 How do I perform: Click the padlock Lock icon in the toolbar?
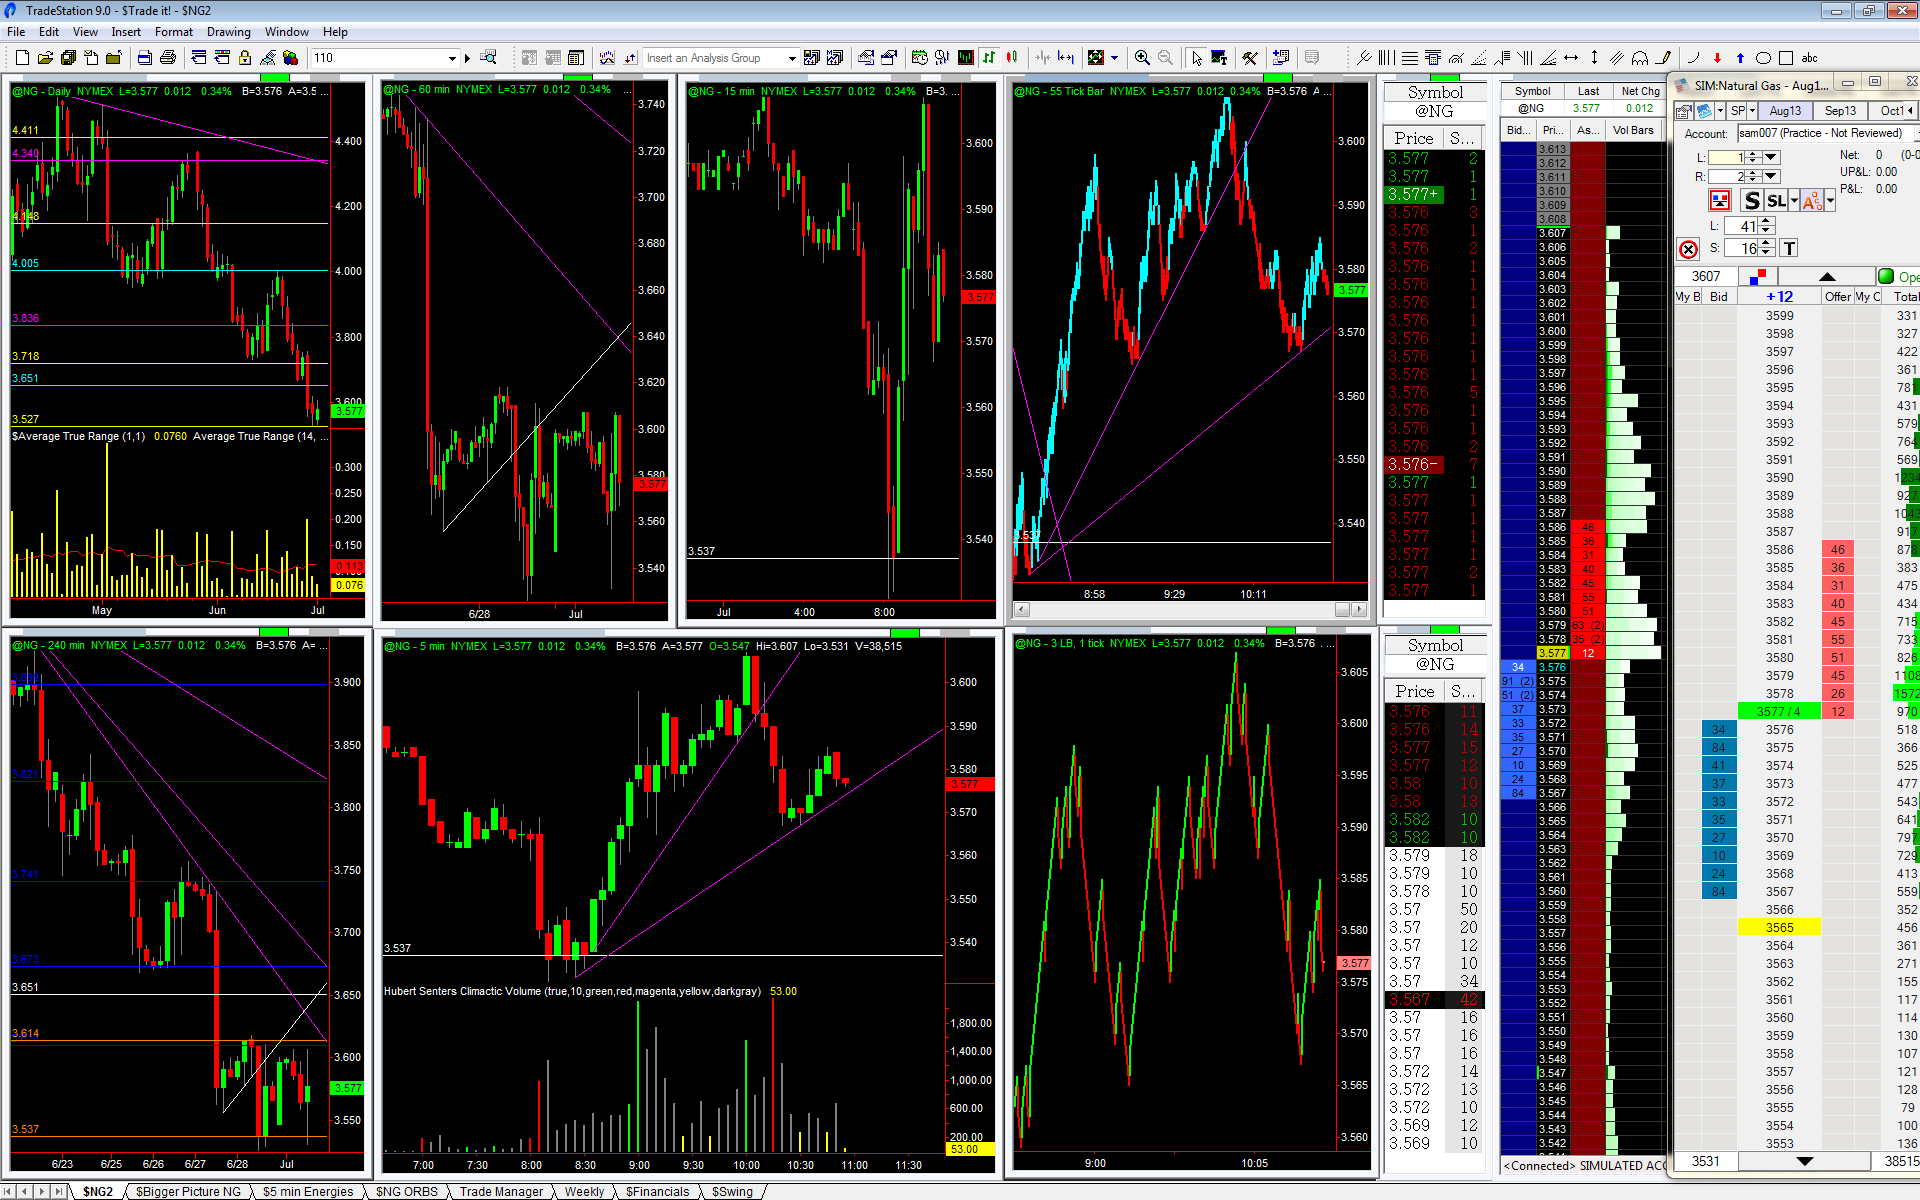tap(245, 58)
